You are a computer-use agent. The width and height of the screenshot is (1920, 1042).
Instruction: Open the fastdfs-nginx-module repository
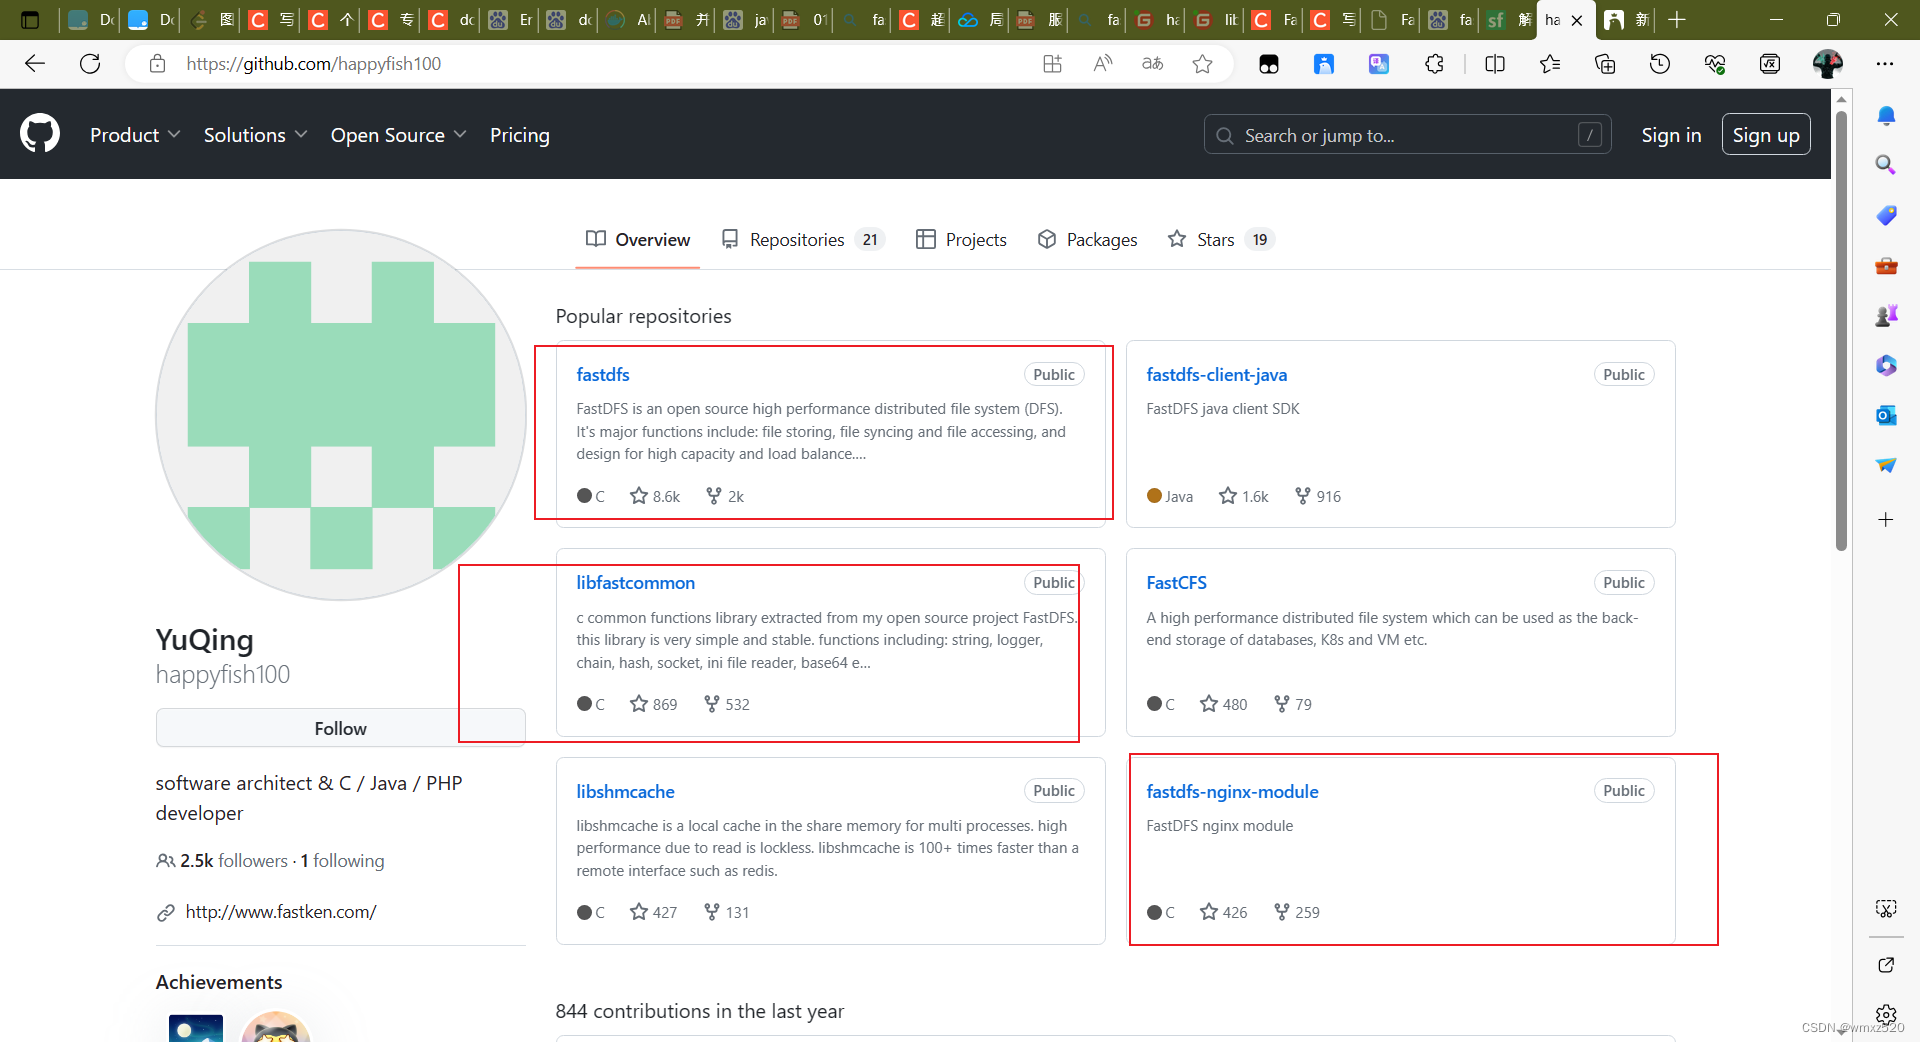coord(1232,791)
